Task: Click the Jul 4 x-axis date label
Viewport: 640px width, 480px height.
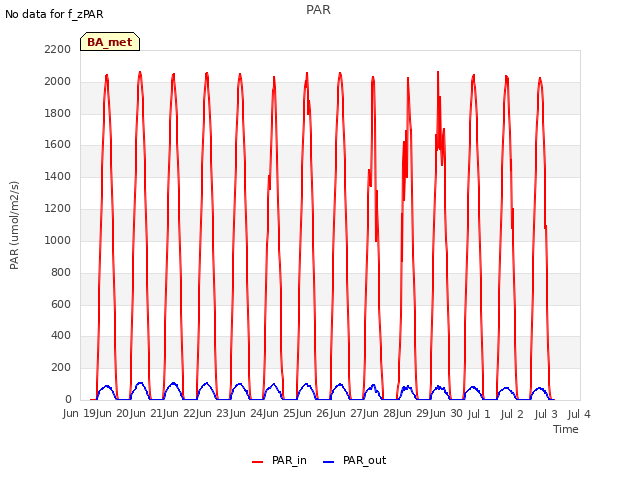Action: (579, 414)
